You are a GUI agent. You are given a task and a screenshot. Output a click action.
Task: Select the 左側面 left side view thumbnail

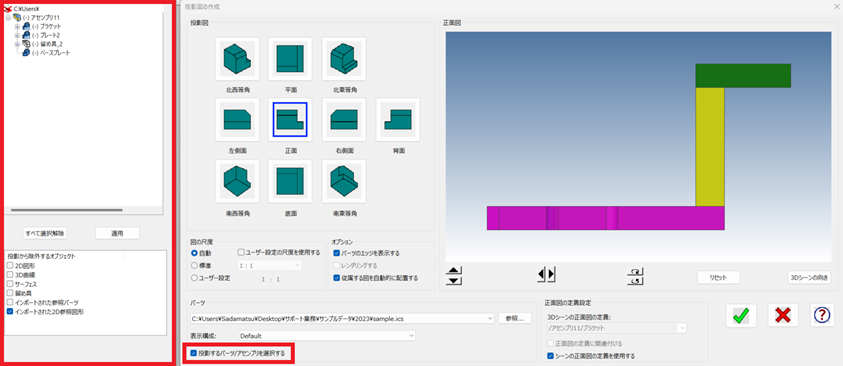(x=237, y=119)
